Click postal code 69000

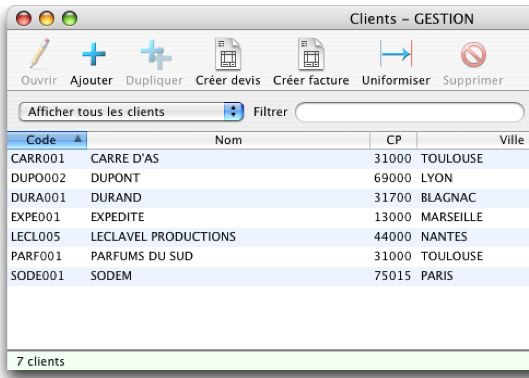[x=393, y=178]
